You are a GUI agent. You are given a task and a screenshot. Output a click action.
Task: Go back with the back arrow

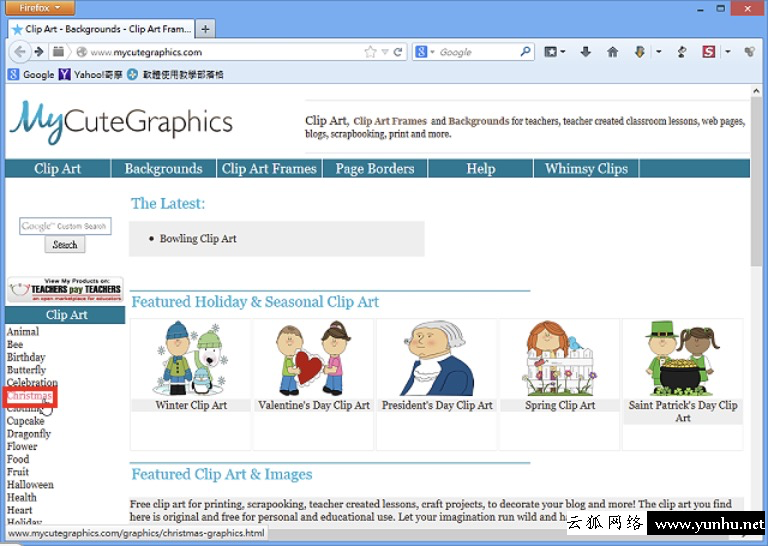(20, 51)
